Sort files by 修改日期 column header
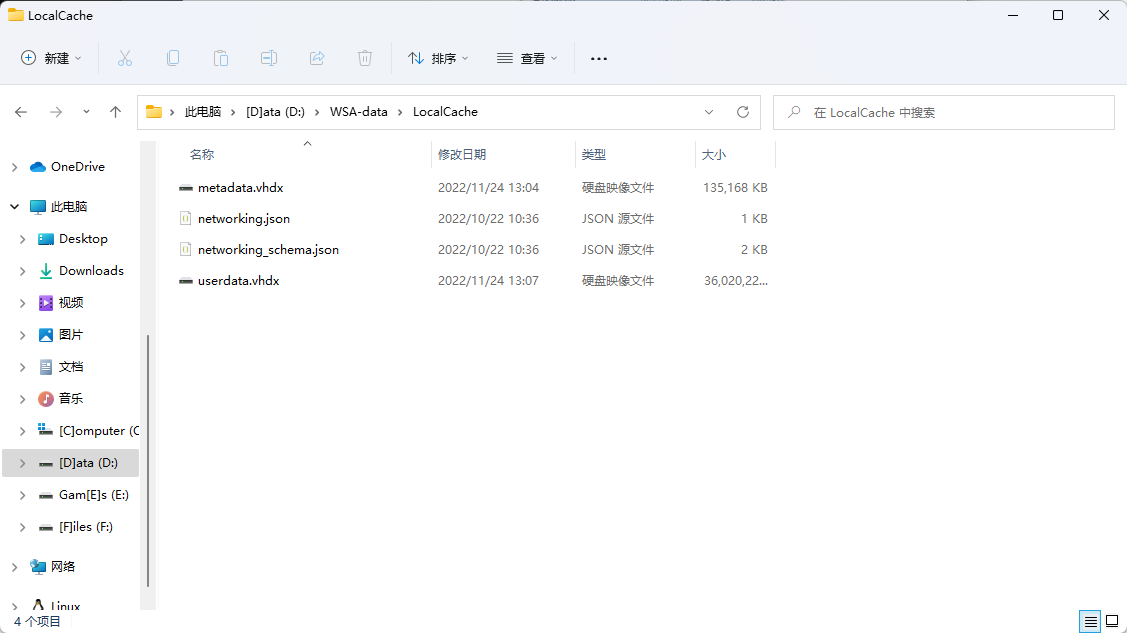This screenshot has height=633, width=1127. pyautogui.click(x=462, y=155)
